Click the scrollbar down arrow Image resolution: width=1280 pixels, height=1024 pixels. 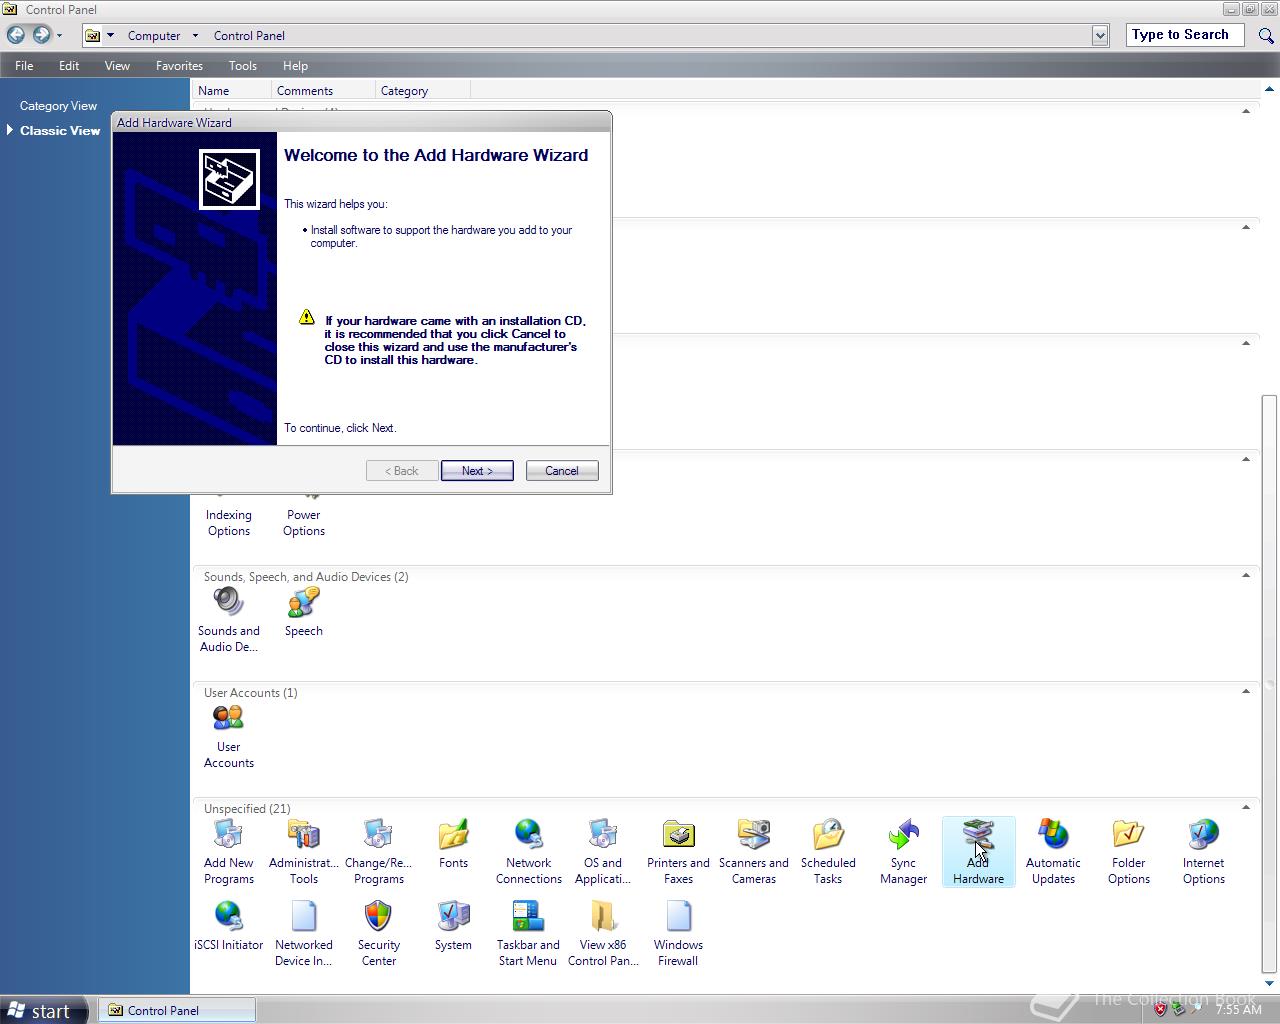tap(1270, 984)
